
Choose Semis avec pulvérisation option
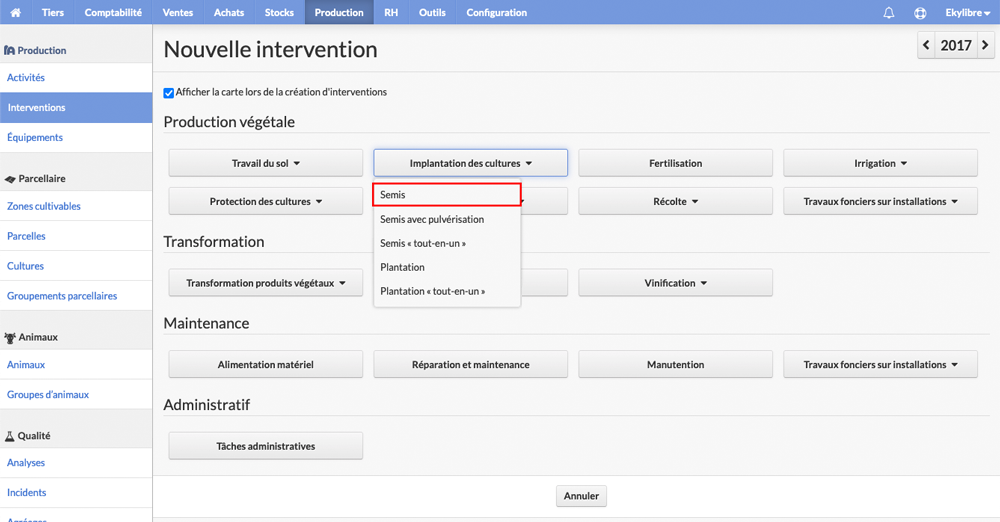coord(447,219)
